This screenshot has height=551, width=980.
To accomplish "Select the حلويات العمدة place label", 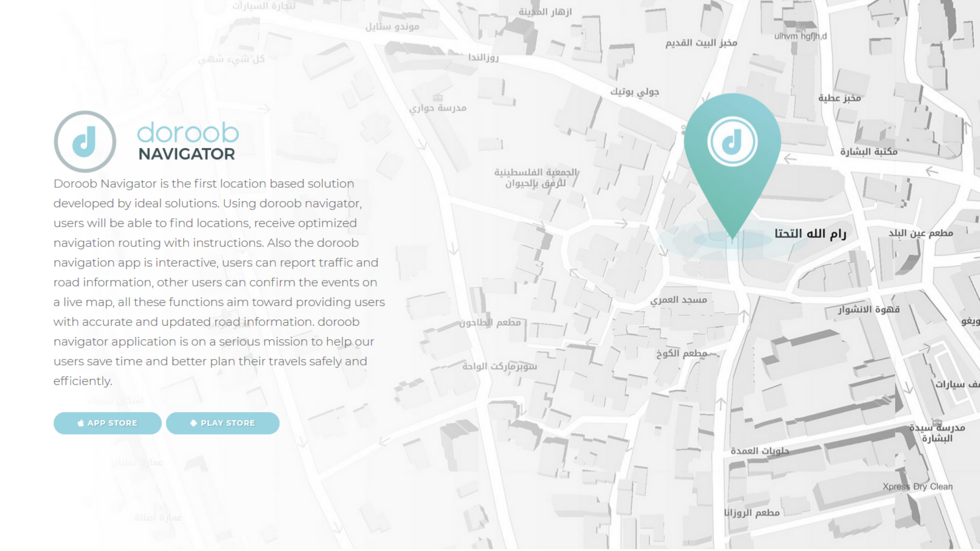I will tap(760, 451).
